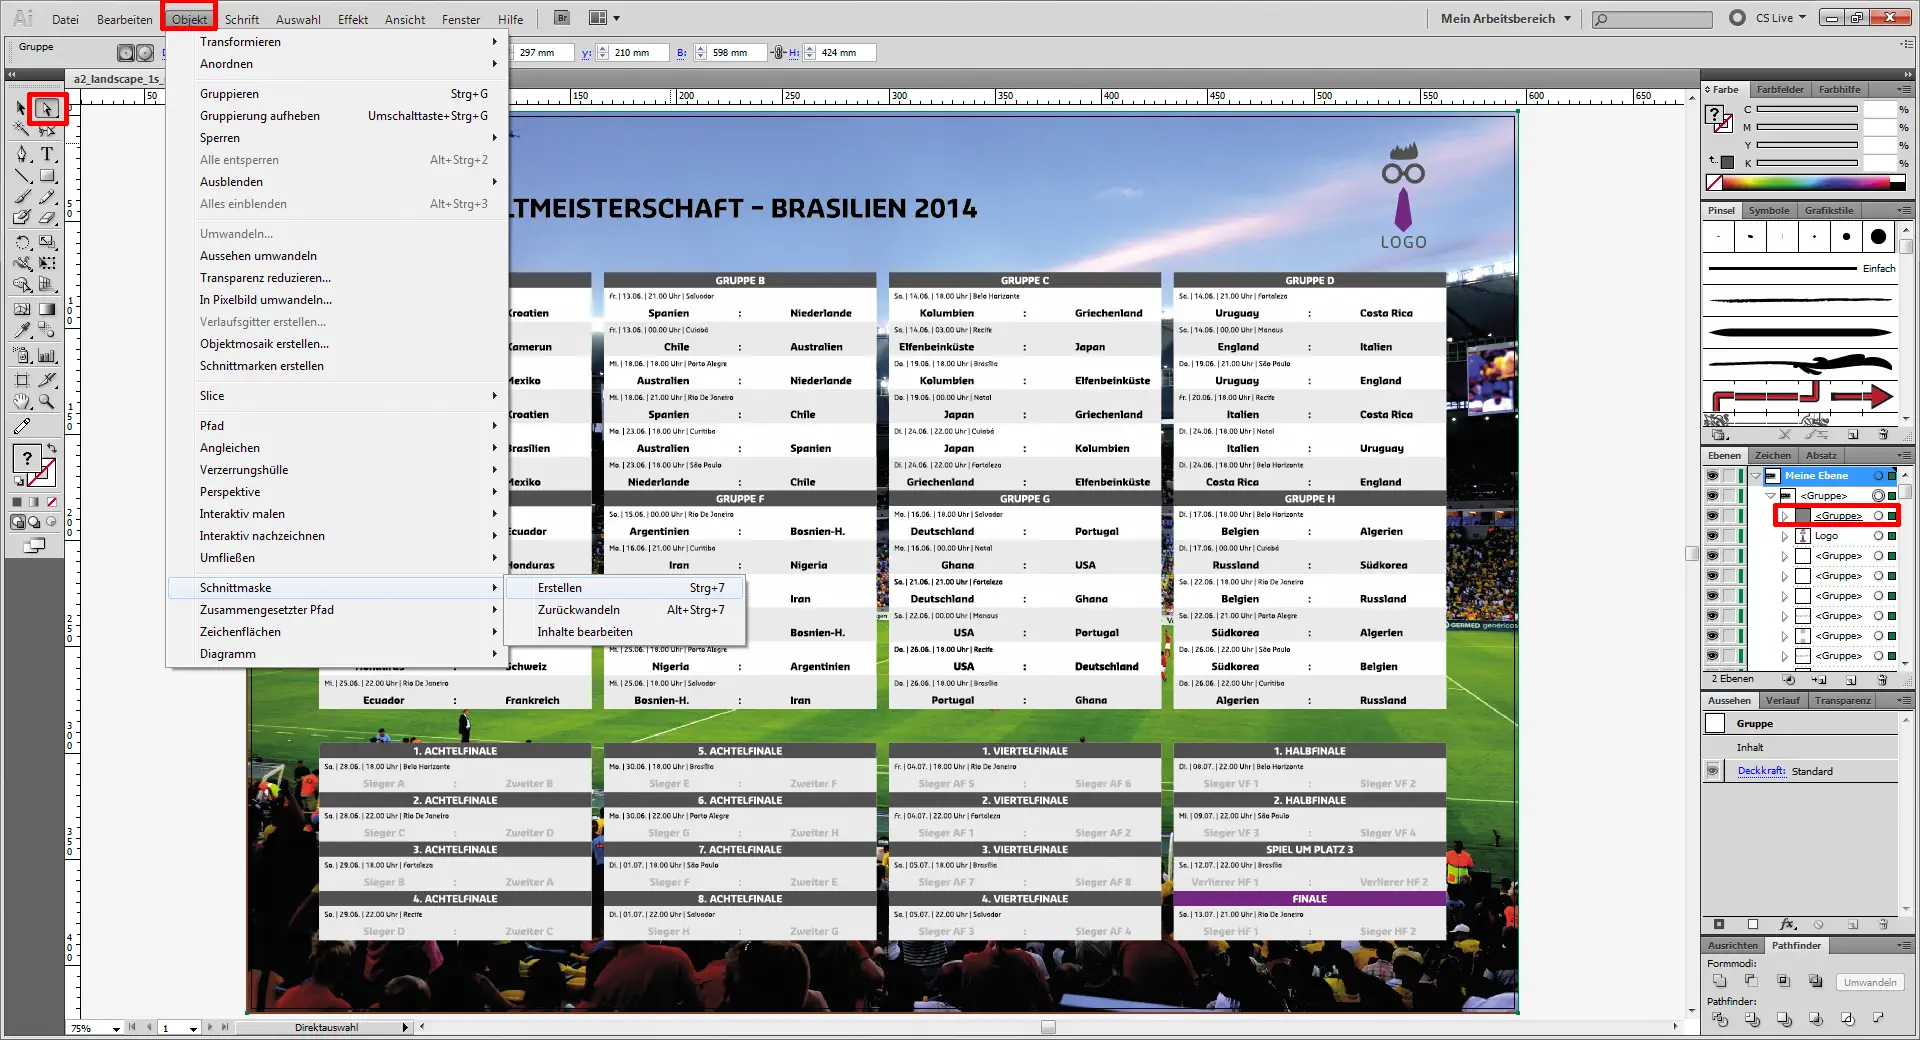Select the Type tool
Image resolution: width=1920 pixels, height=1040 pixels.
(x=47, y=154)
